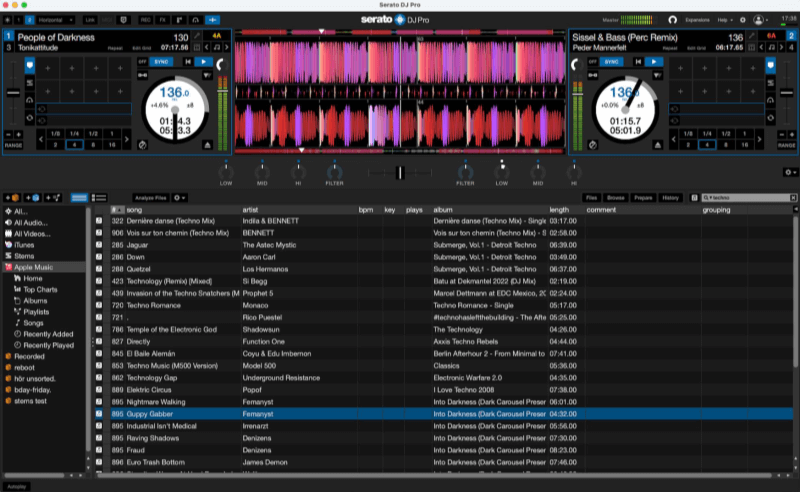Open the Horizontal display mode dropdown

point(56,20)
